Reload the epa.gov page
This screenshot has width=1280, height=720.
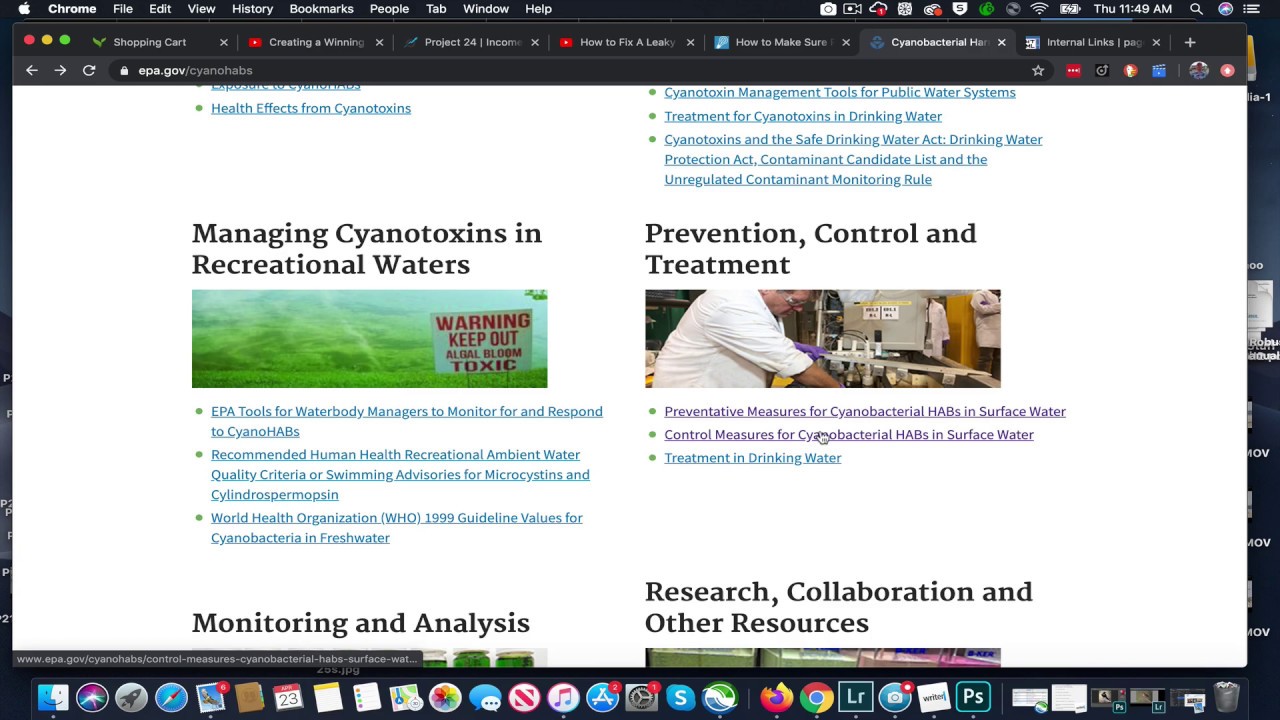[x=89, y=70]
